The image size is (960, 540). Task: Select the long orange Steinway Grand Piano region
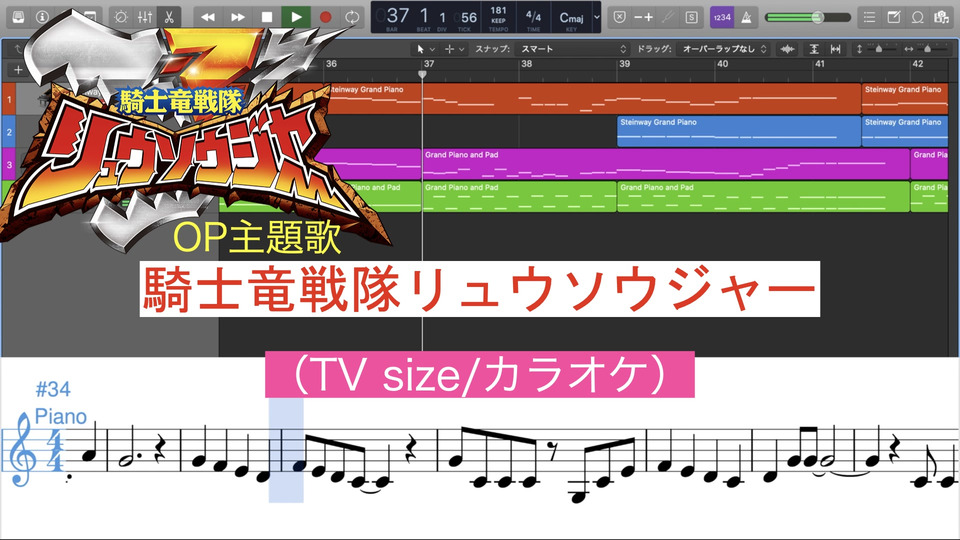[592, 99]
